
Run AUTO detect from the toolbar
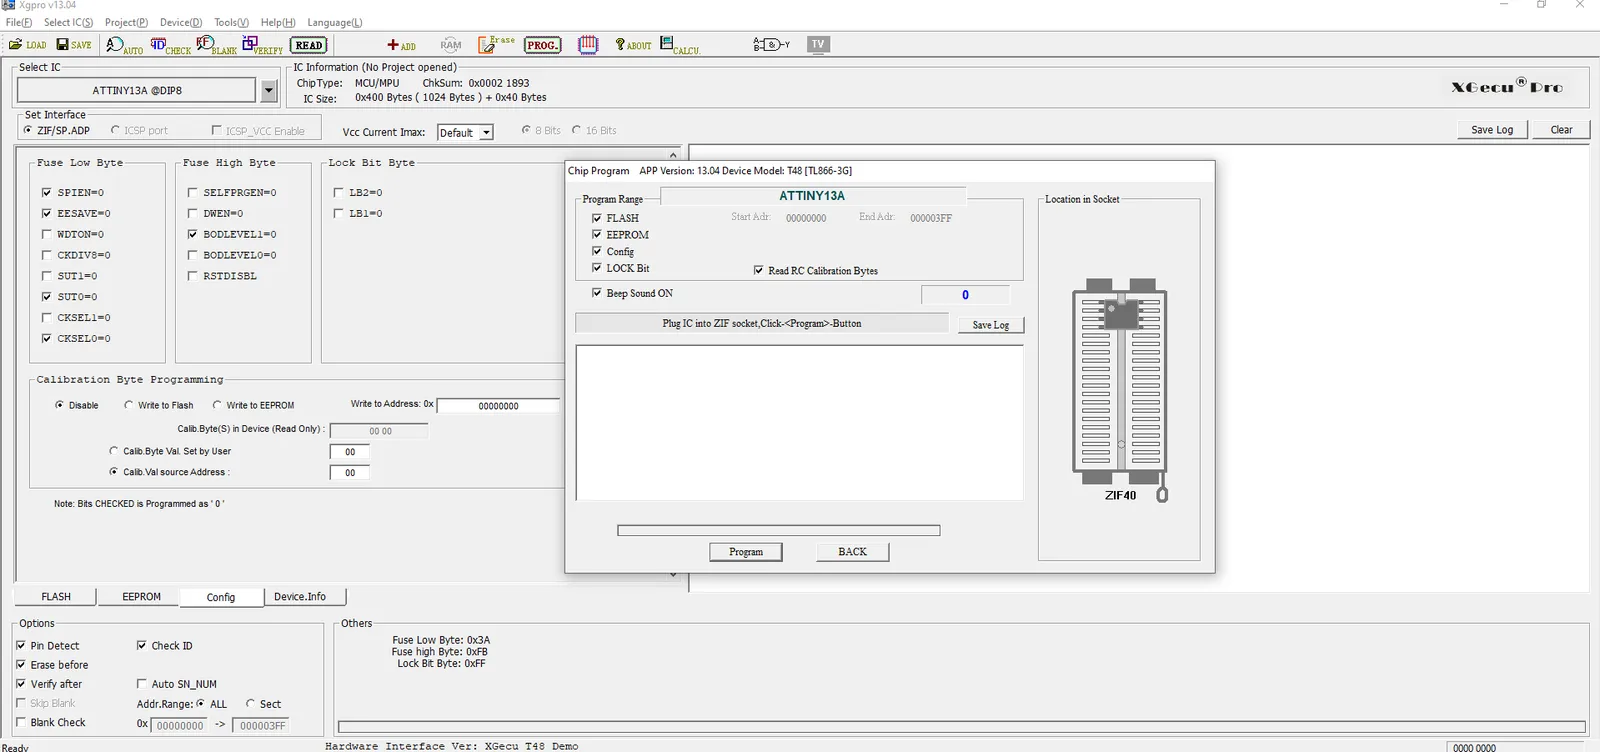click(124, 45)
